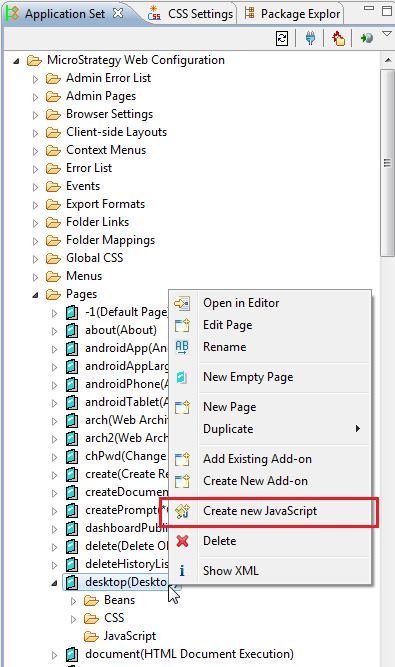This screenshot has height=667, width=395.
Task: Expand the Admin Error List folder
Action: tap(35, 79)
